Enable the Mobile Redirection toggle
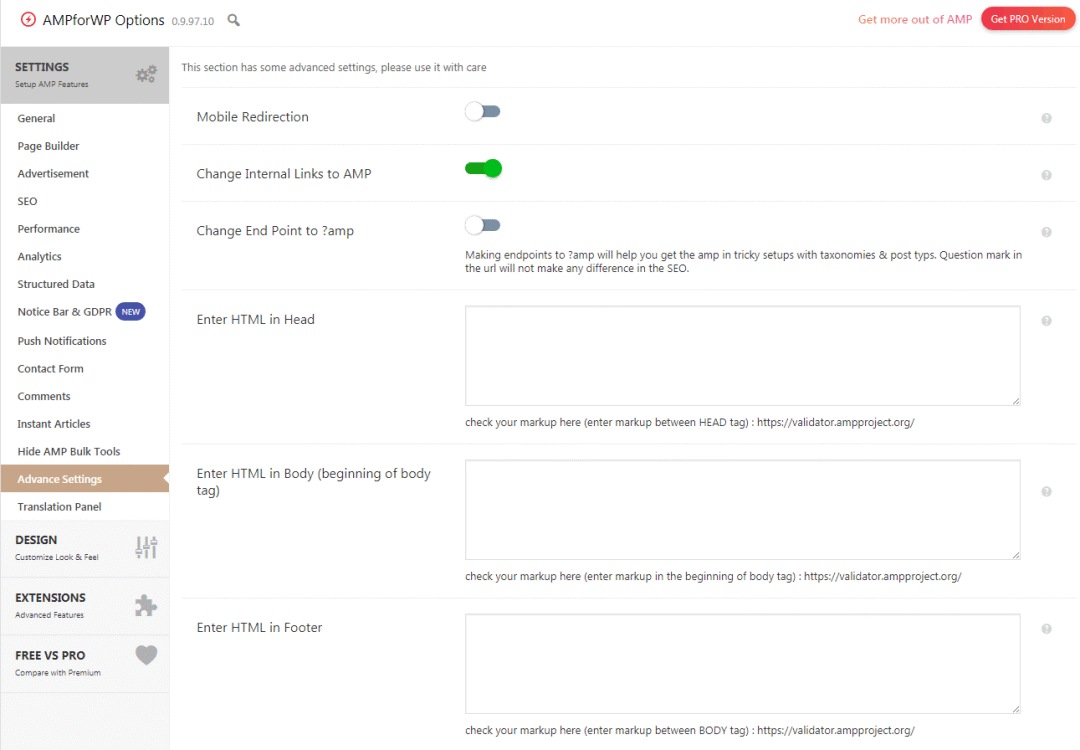The height and width of the screenshot is (750, 1080). click(482, 112)
